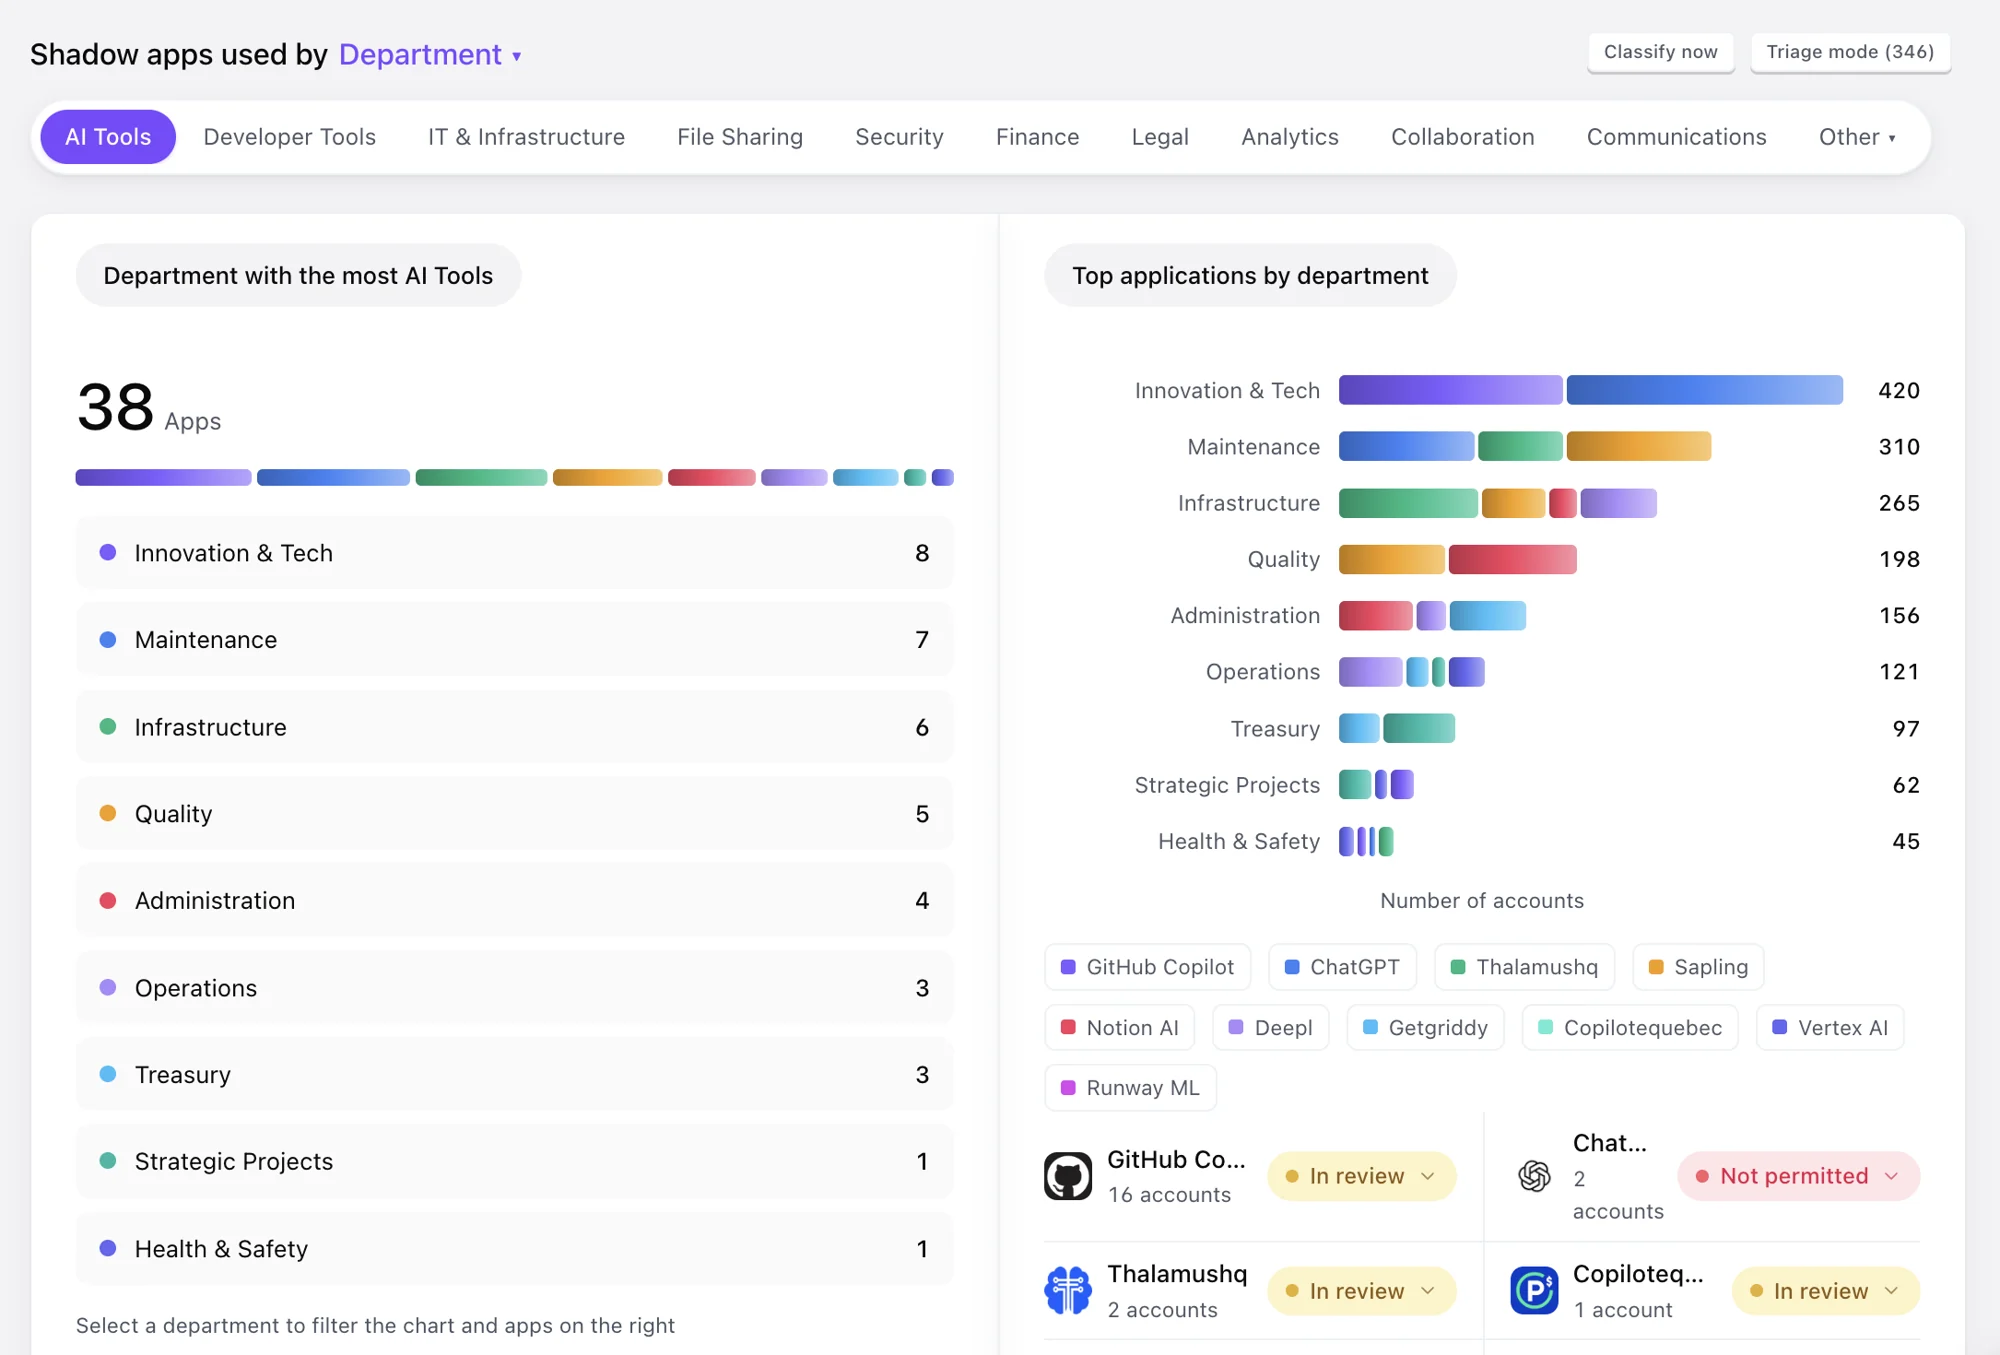The height and width of the screenshot is (1355, 2000).
Task: Toggle Thalamushq legend filter
Action: click(1524, 967)
